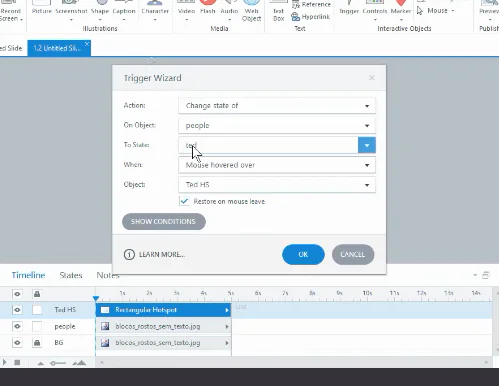Insert a Marker
The height and width of the screenshot is (386, 499).
tap(401, 11)
